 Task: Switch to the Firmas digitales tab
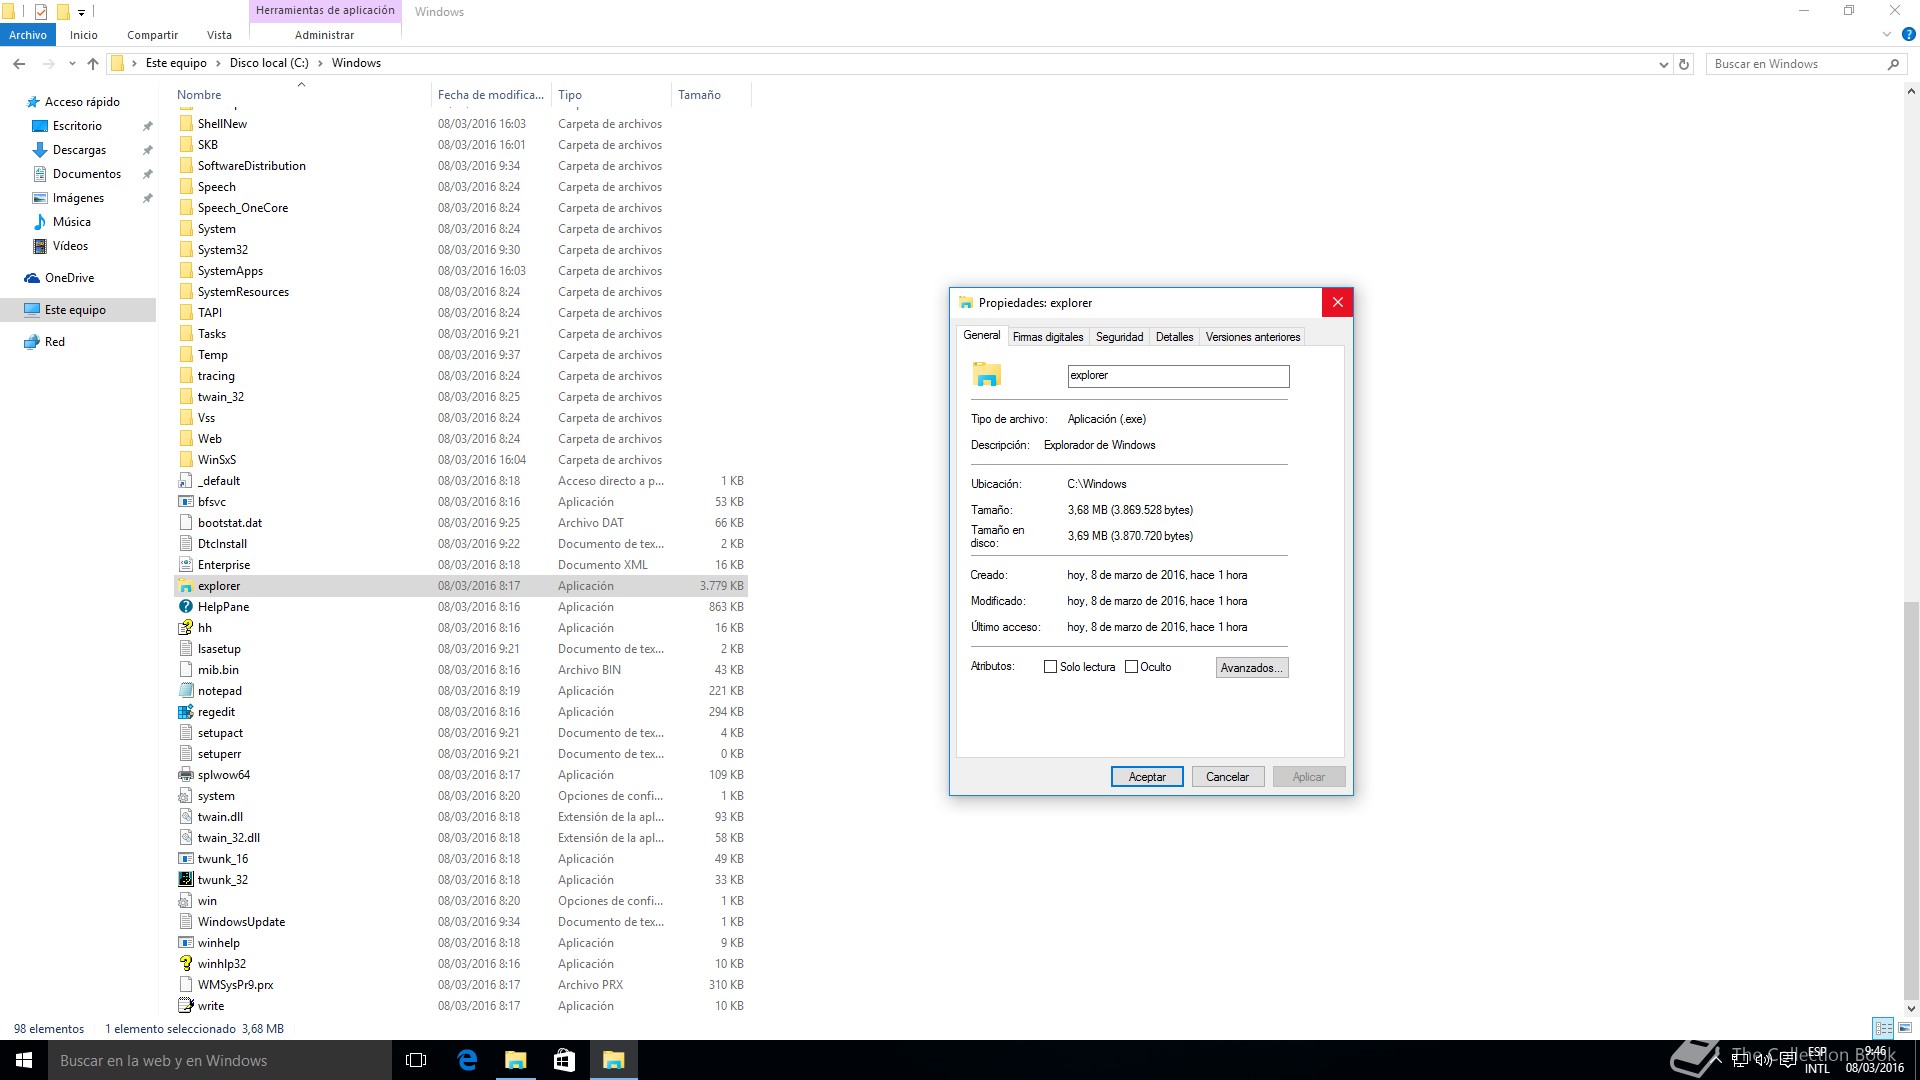point(1048,337)
